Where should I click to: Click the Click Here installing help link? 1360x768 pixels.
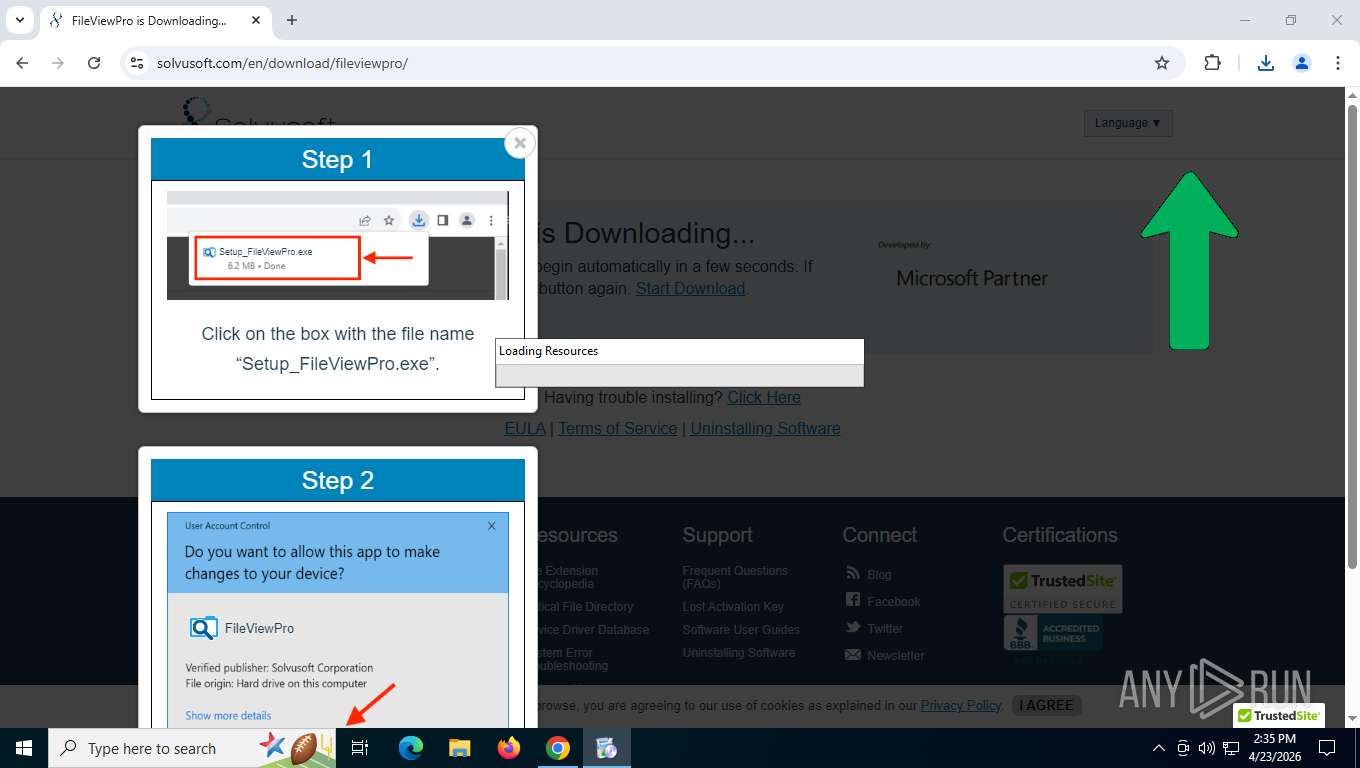click(x=764, y=397)
